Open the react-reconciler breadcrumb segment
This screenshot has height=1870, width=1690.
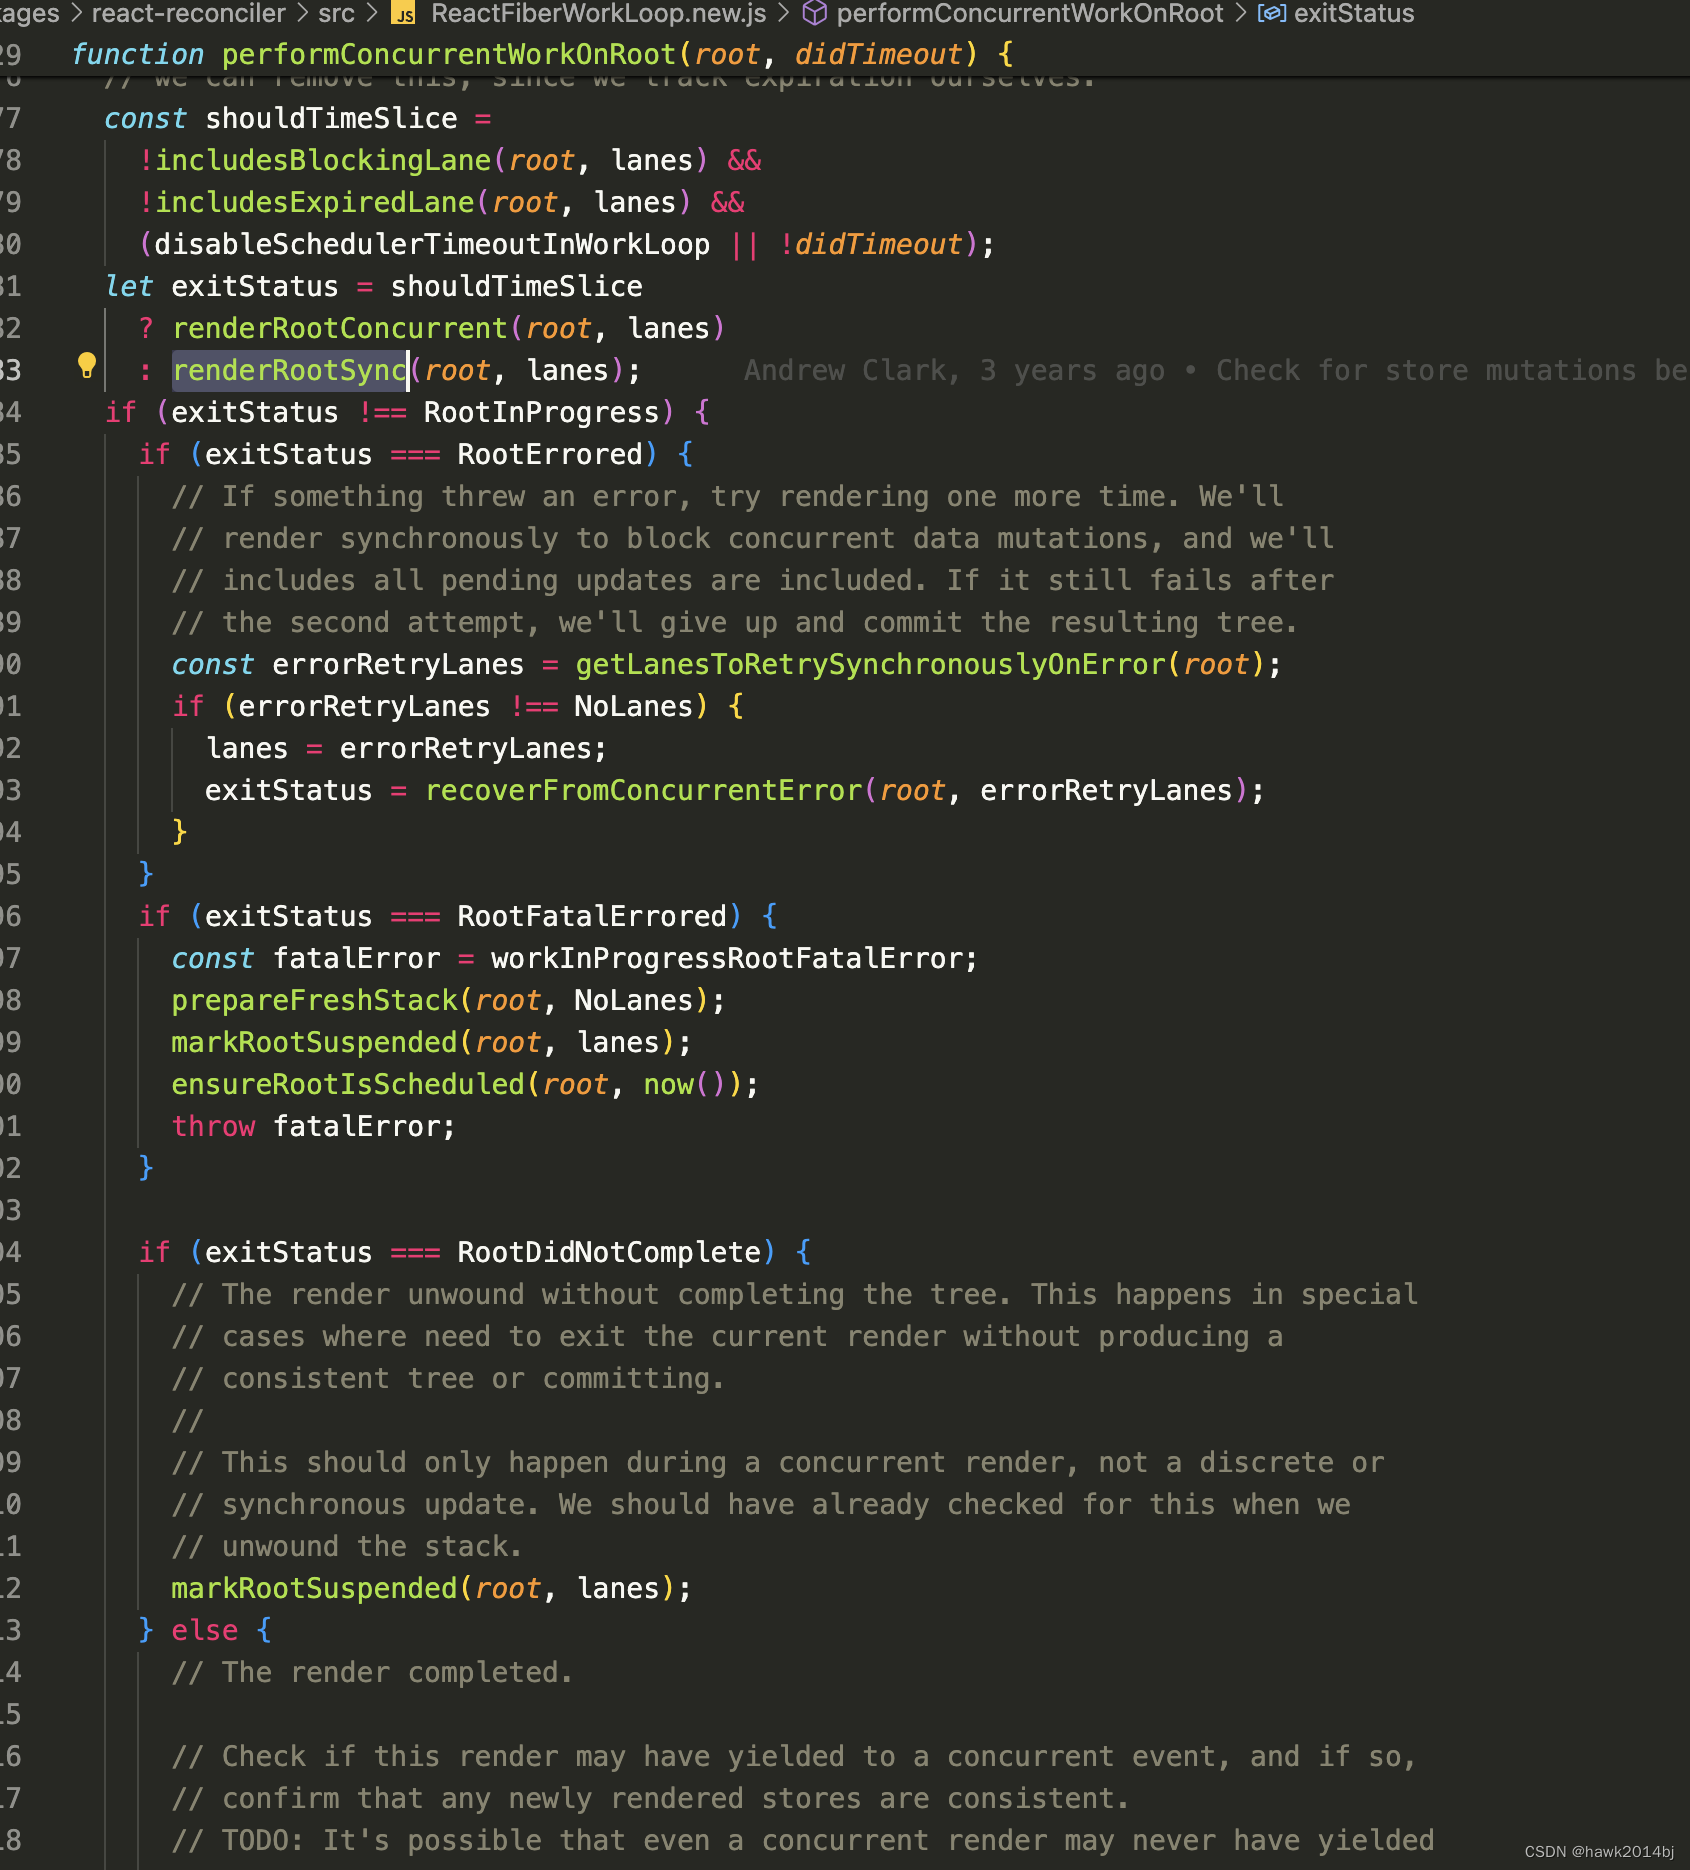[188, 13]
